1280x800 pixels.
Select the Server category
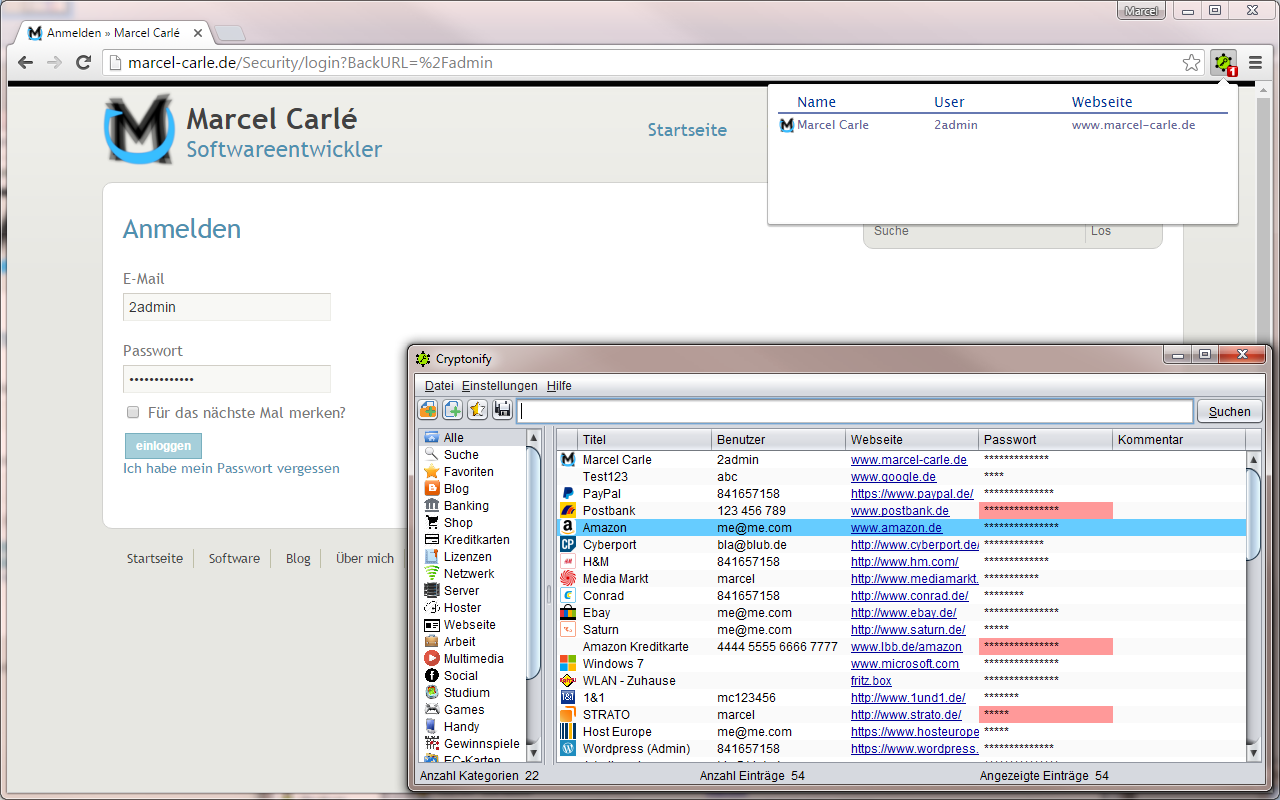click(461, 591)
